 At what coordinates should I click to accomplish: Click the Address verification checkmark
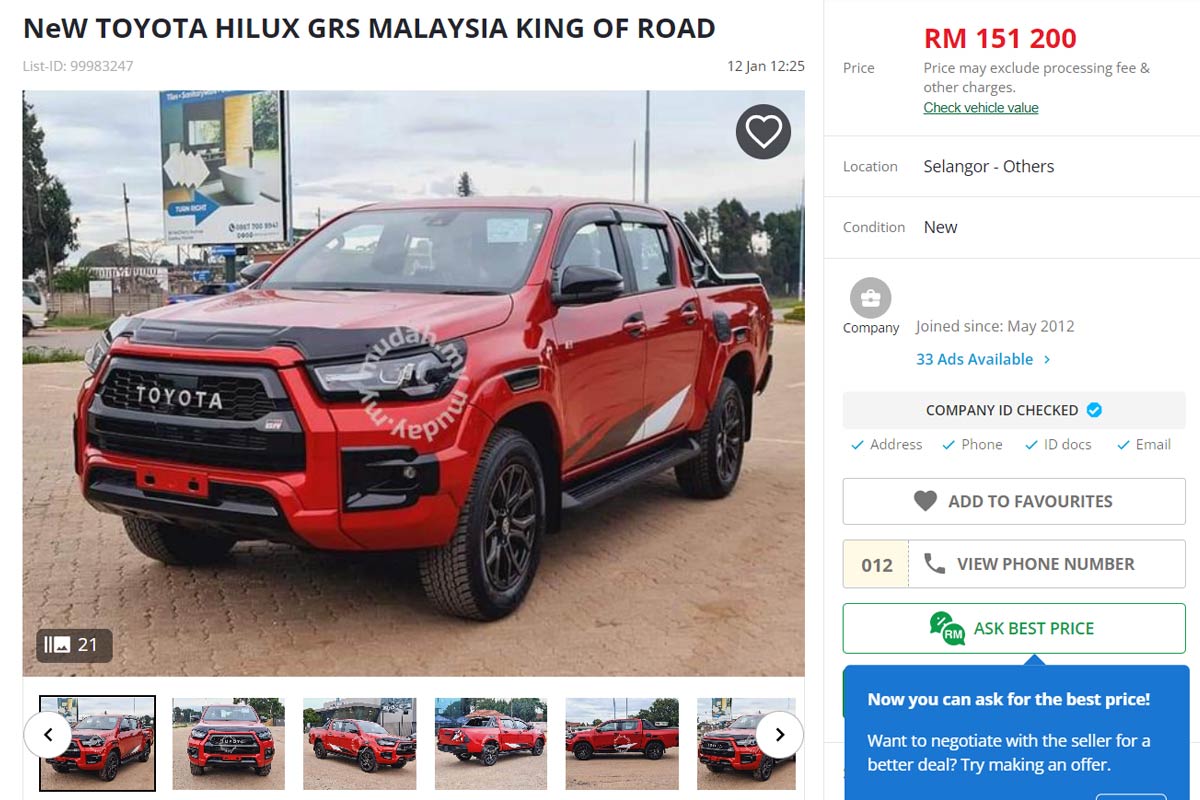(x=857, y=445)
